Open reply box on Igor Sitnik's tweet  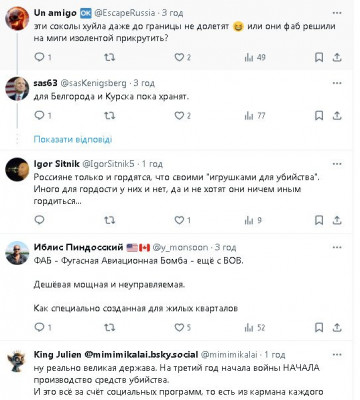40,220
